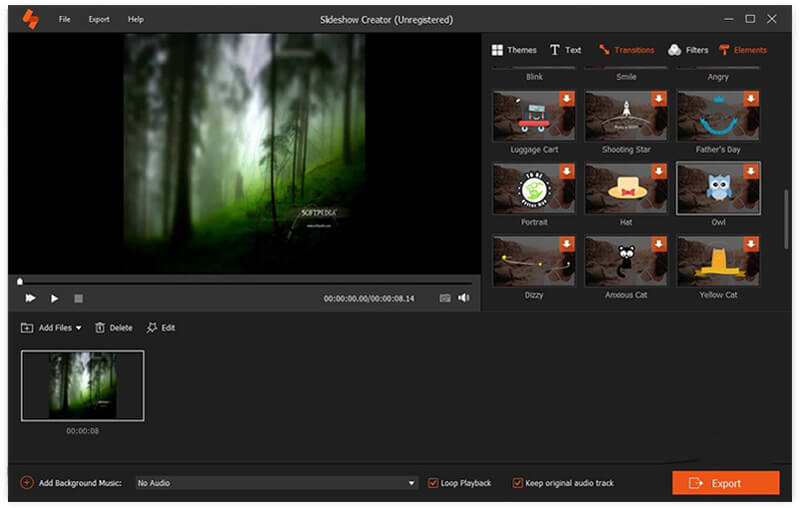800x508 pixels.
Task: Select the forest photo thumbnail in timeline
Action: (x=82, y=385)
